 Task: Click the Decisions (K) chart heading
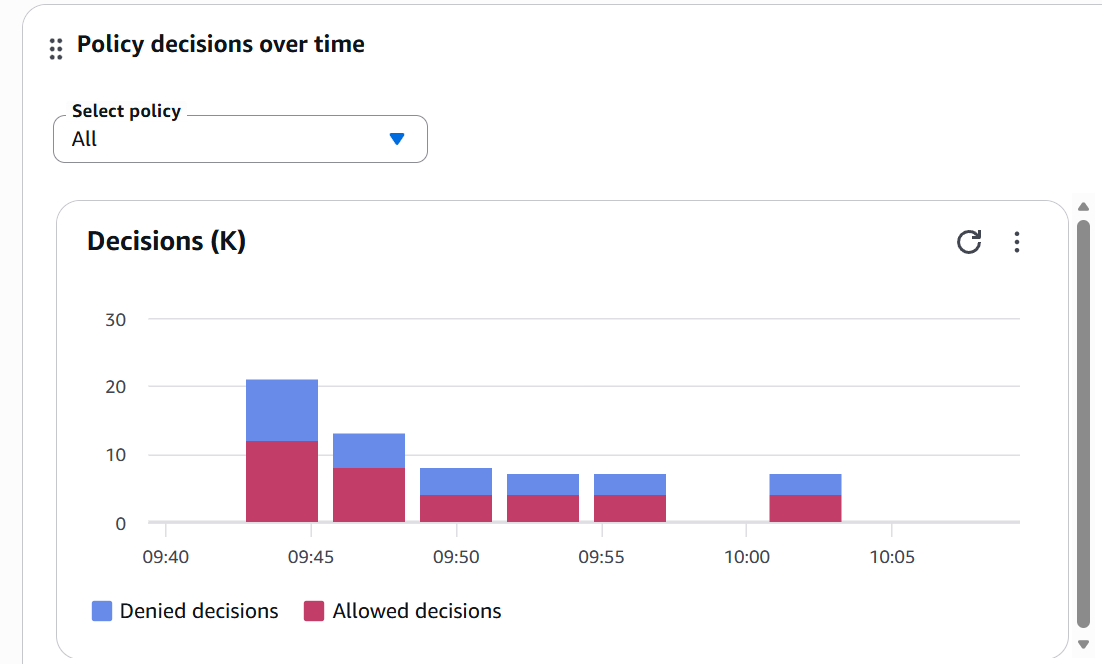point(166,241)
